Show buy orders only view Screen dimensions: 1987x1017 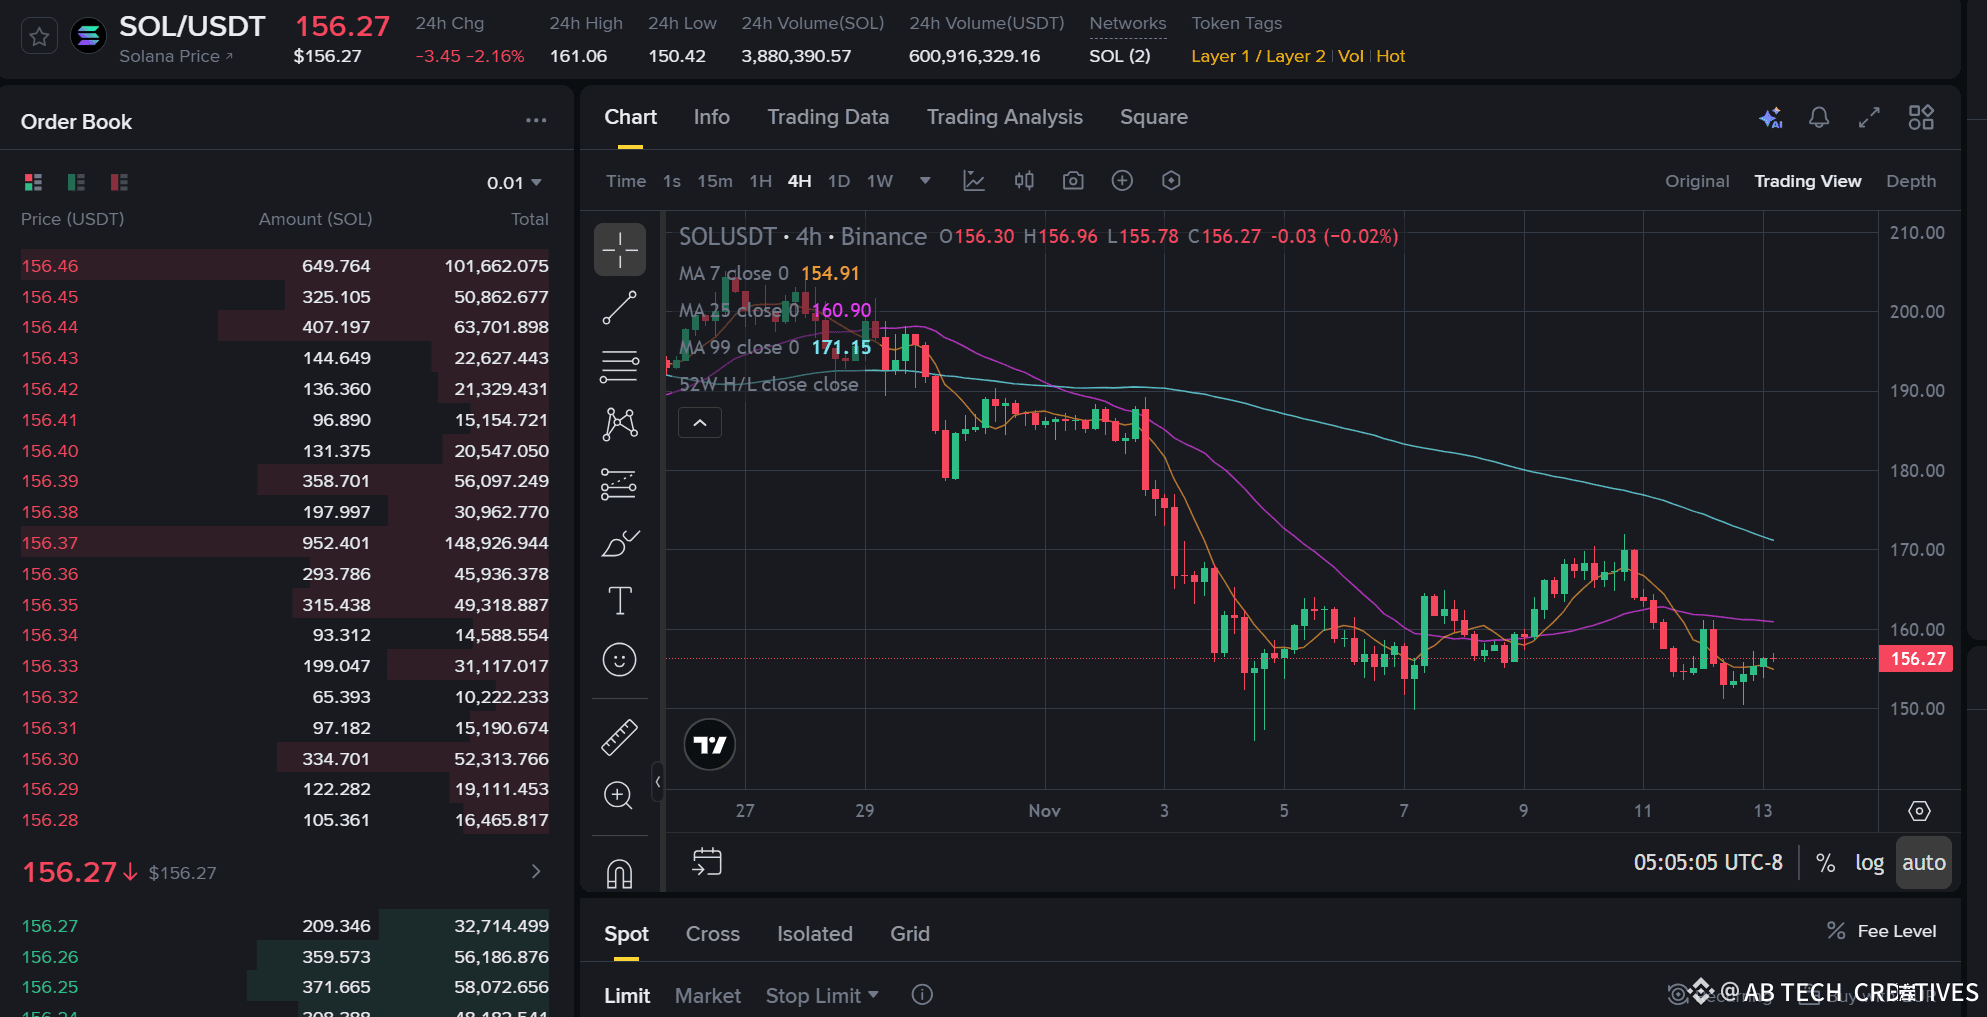coord(76,182)
